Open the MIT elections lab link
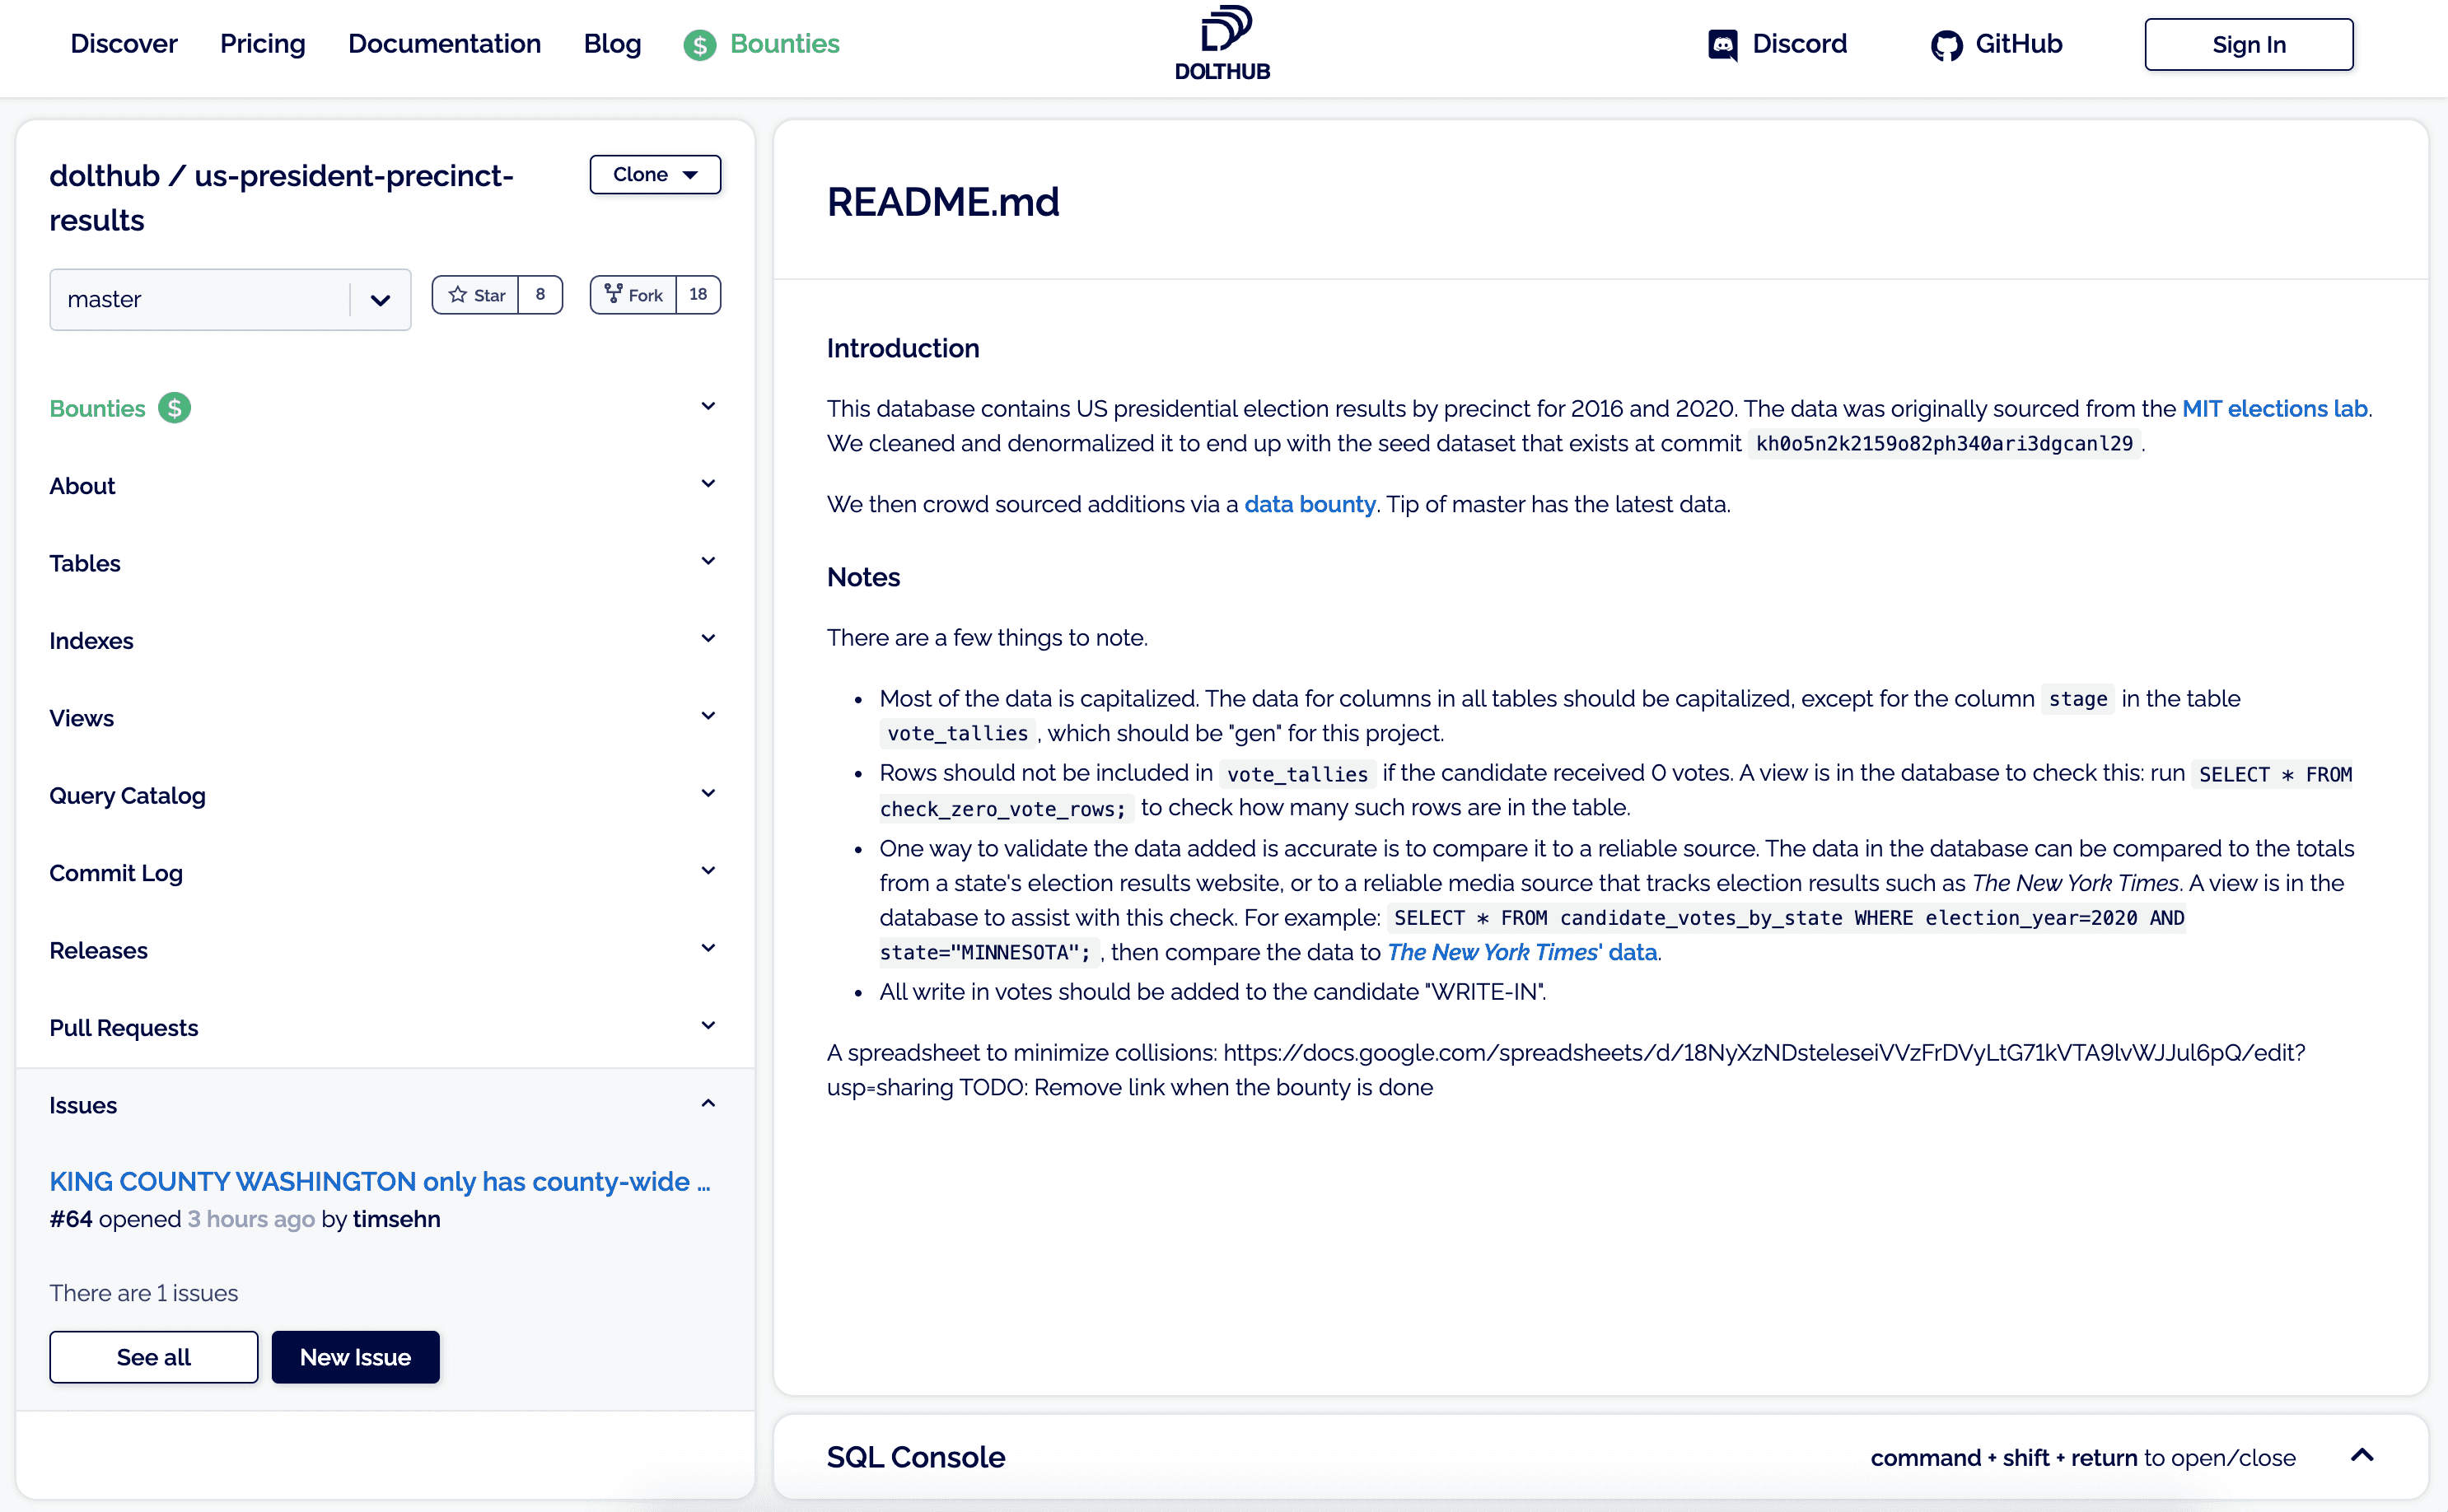The width and height of the screenshot is (2448, 1512). pyautogui.click(x=2274, y=409)
